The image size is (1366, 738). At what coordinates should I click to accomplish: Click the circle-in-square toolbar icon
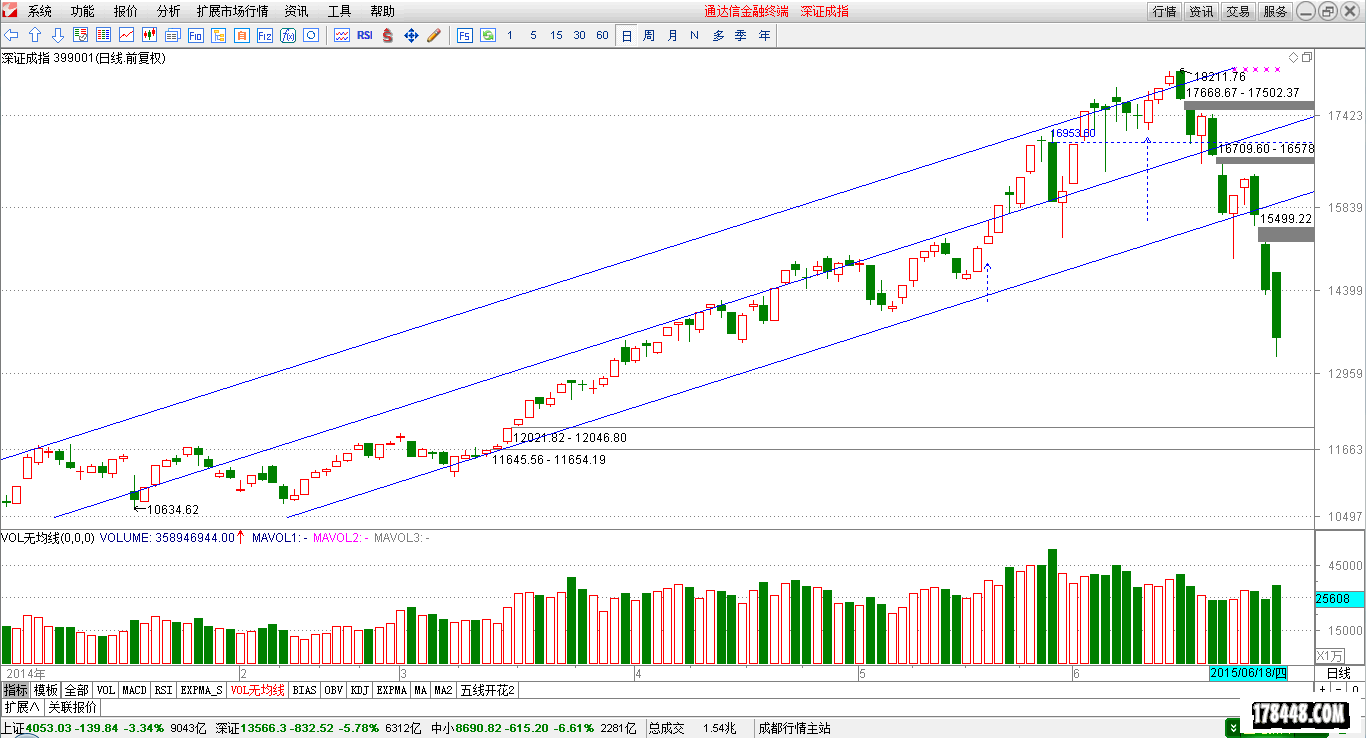tap(311, 35)
